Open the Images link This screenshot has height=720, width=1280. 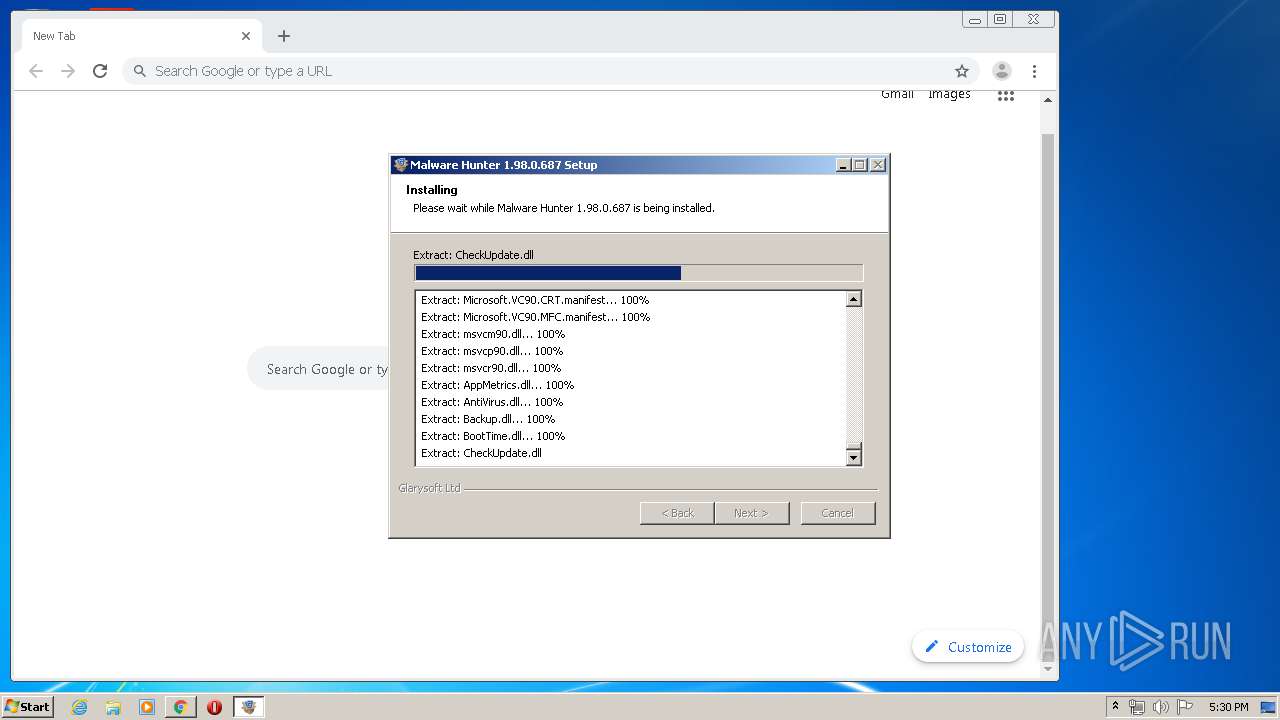click(x=949, y=94)
